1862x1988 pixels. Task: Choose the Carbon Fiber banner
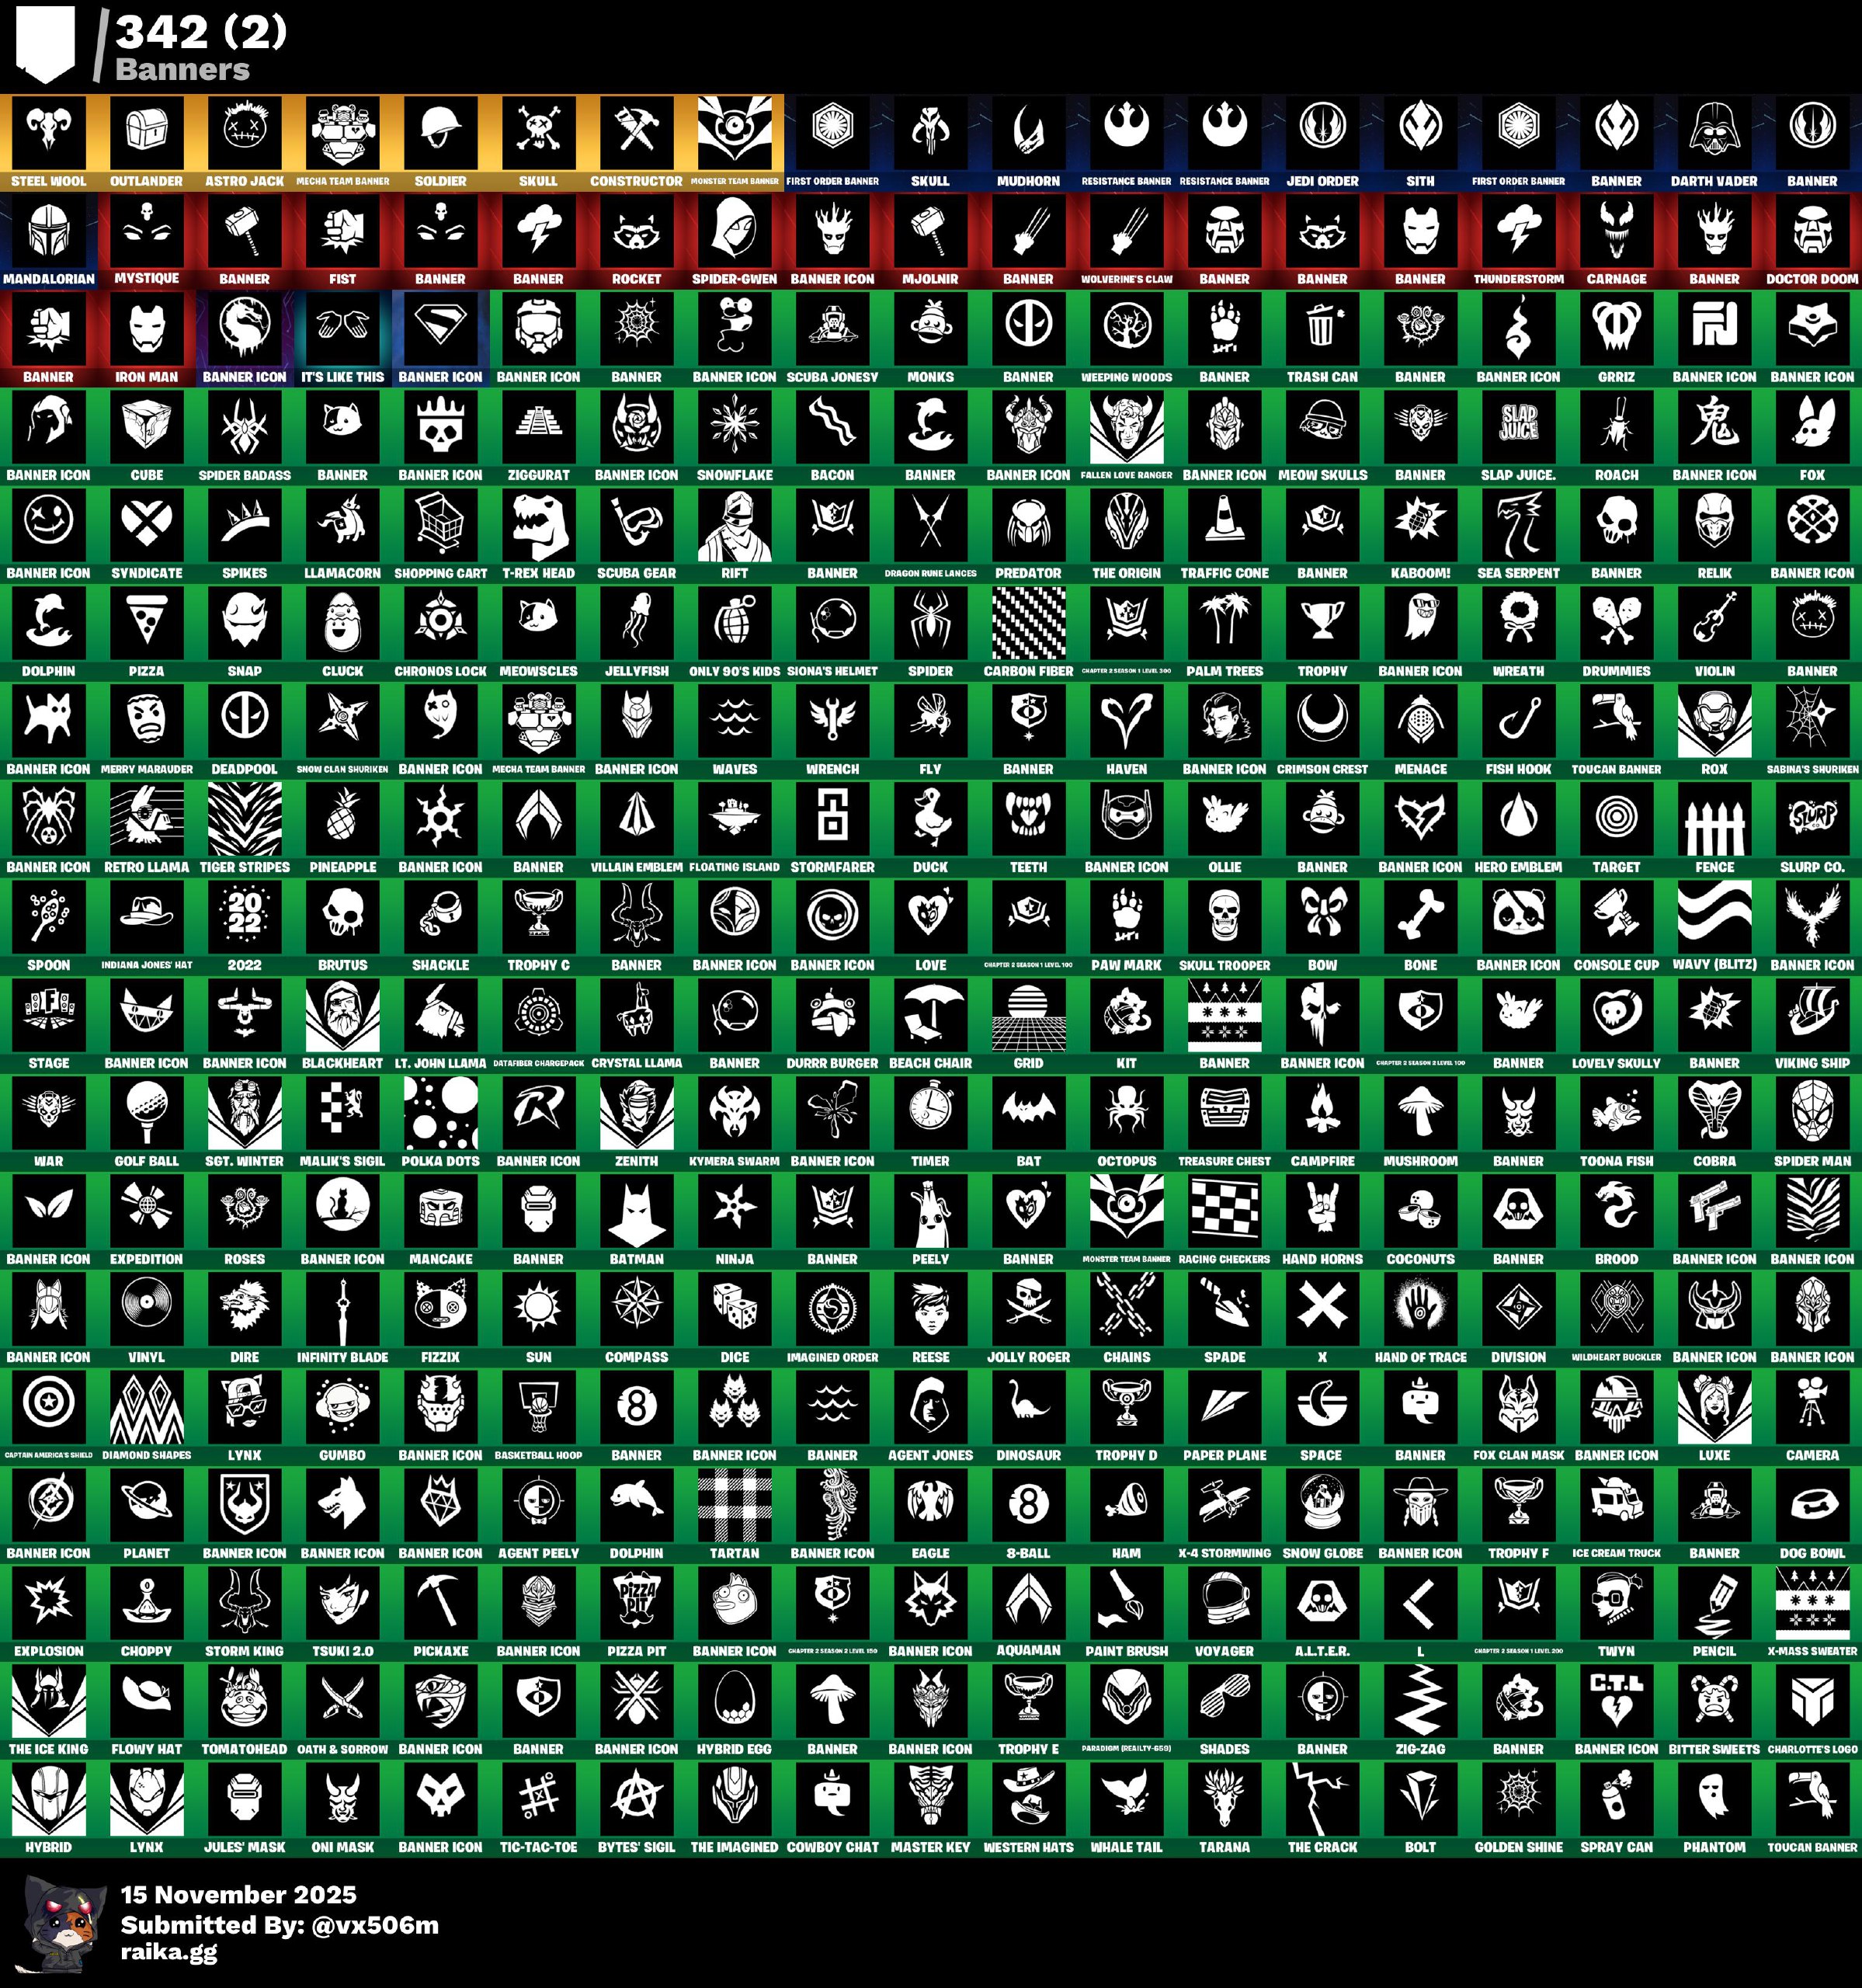click(1028, 623)
